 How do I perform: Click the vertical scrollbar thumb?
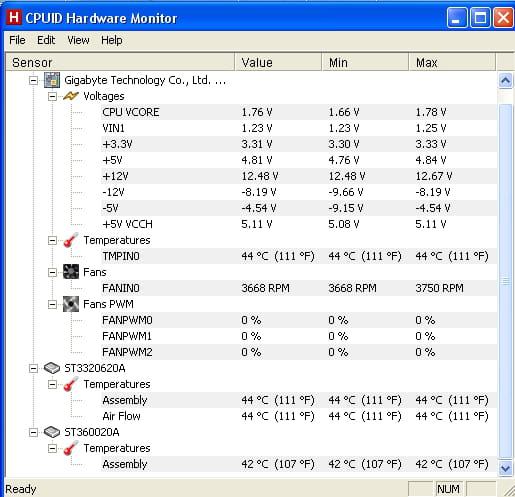point(505,282)
